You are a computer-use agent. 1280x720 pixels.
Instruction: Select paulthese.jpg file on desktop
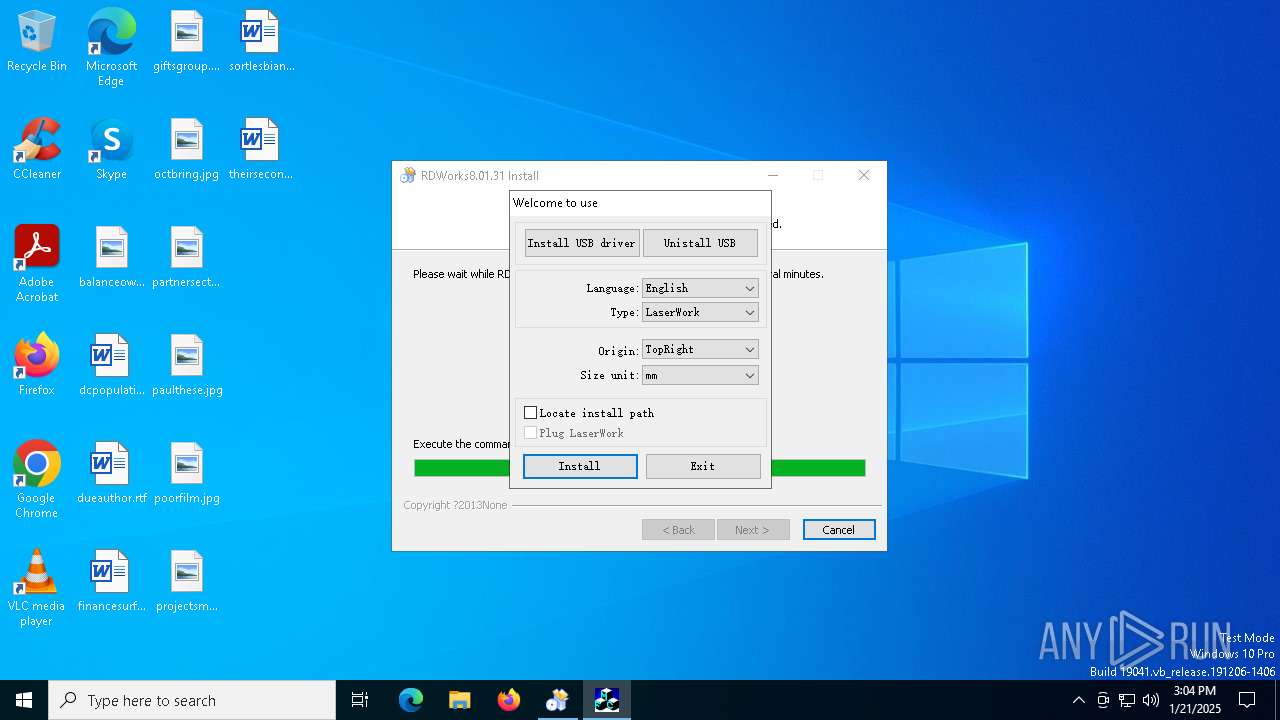pyautogui.click(x=186, y=366)
